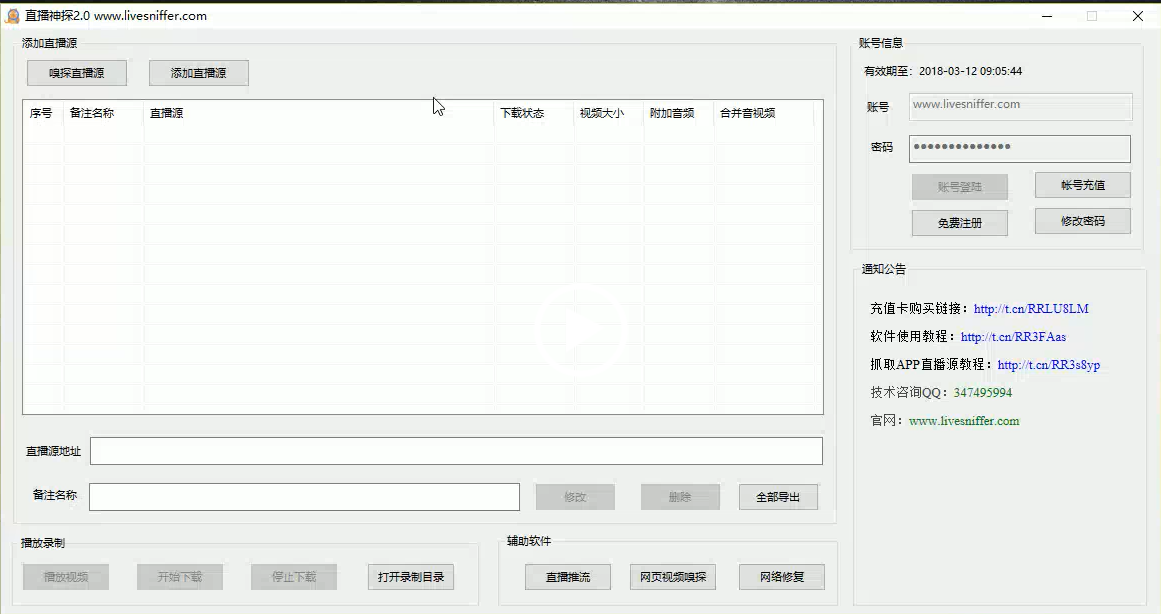Viewport: 1161px width, 614px height.
Task: Focus the 直播源地址 input field
Action: click(x=456, y=451)
